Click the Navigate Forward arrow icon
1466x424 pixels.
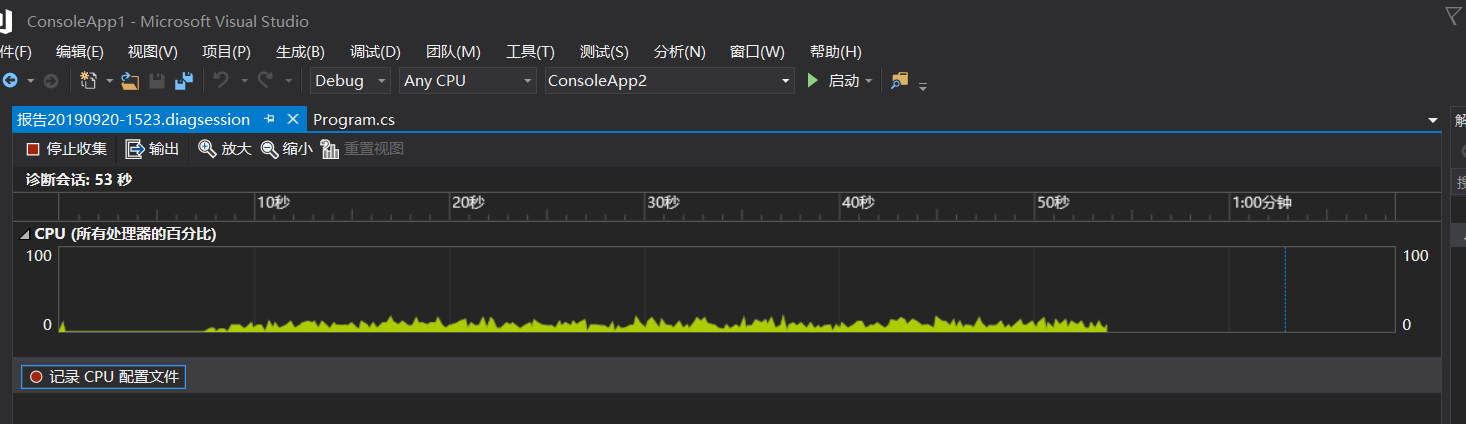pyautogui.click(x=50, y=80)
